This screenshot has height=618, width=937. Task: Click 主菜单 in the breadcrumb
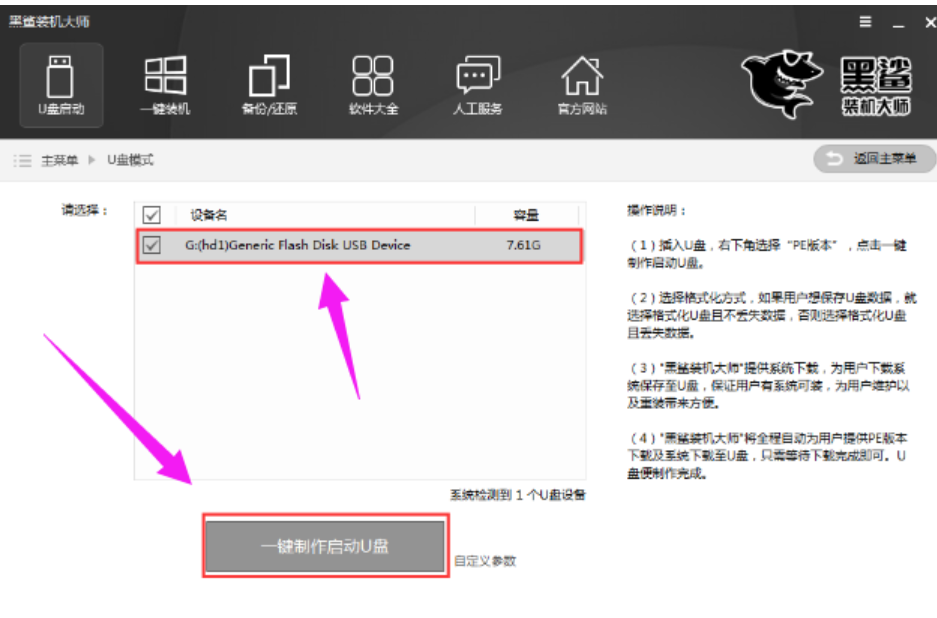59,160
